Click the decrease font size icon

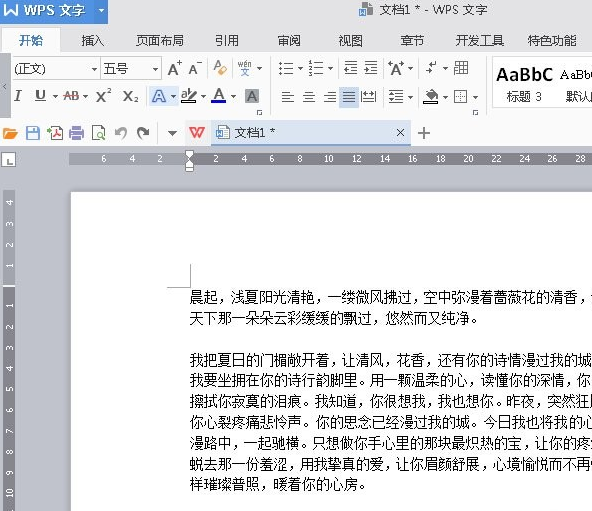[x=195, y=68]
